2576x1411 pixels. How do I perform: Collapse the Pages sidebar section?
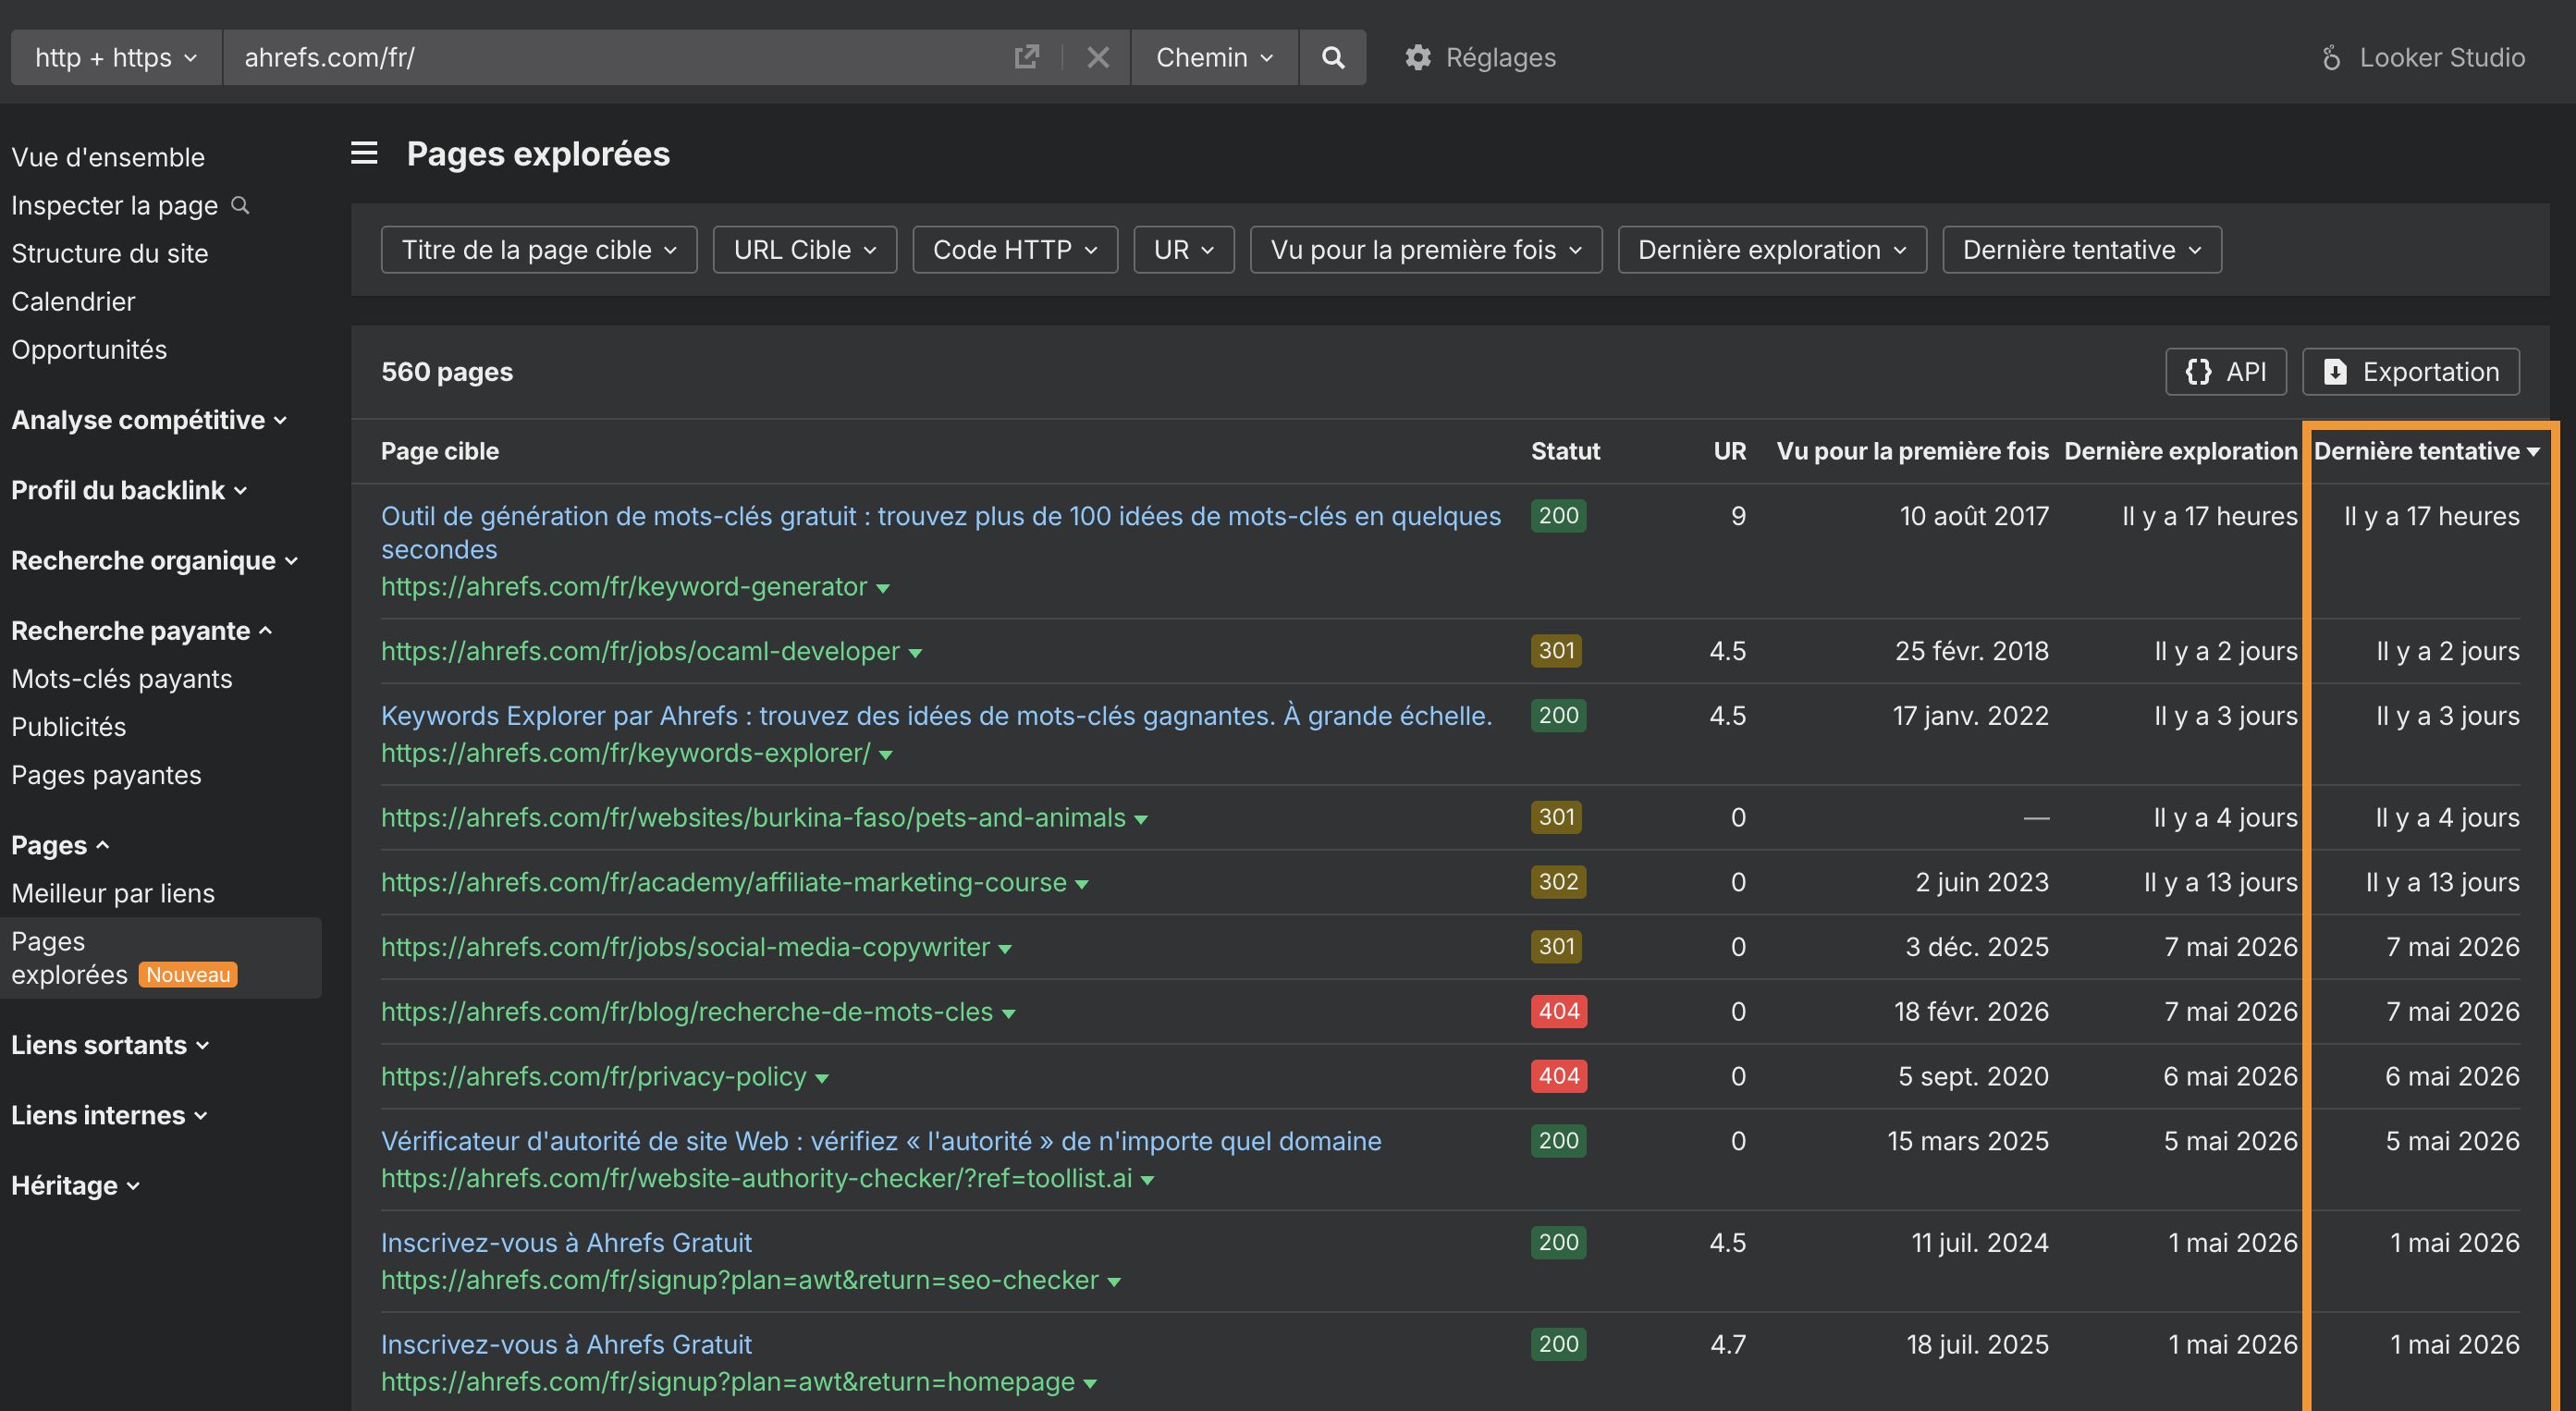60,845
